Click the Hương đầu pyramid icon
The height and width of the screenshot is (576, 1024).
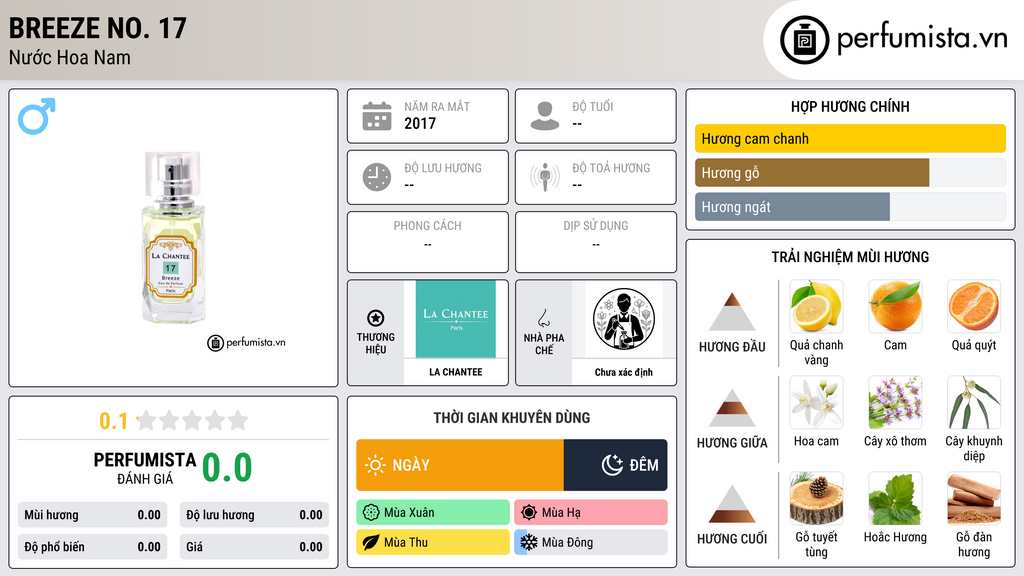click(x=732, y=312)
